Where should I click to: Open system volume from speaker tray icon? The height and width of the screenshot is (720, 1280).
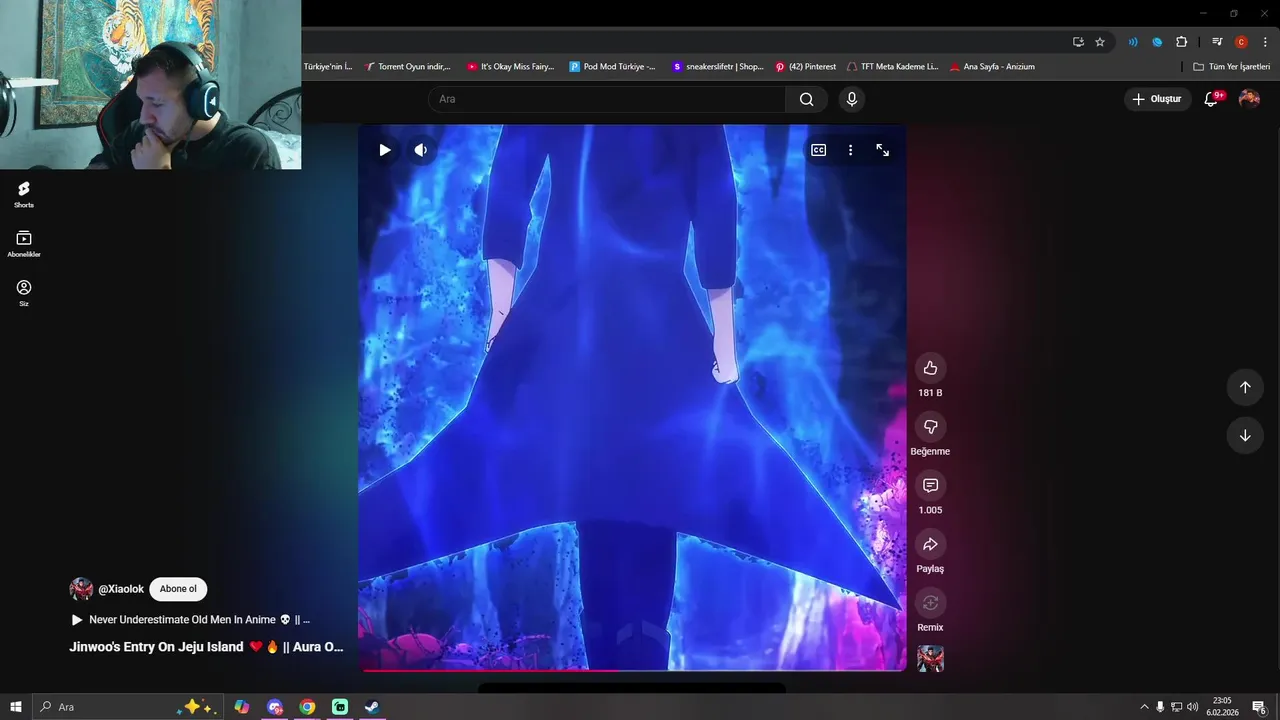coord(1192,707)
